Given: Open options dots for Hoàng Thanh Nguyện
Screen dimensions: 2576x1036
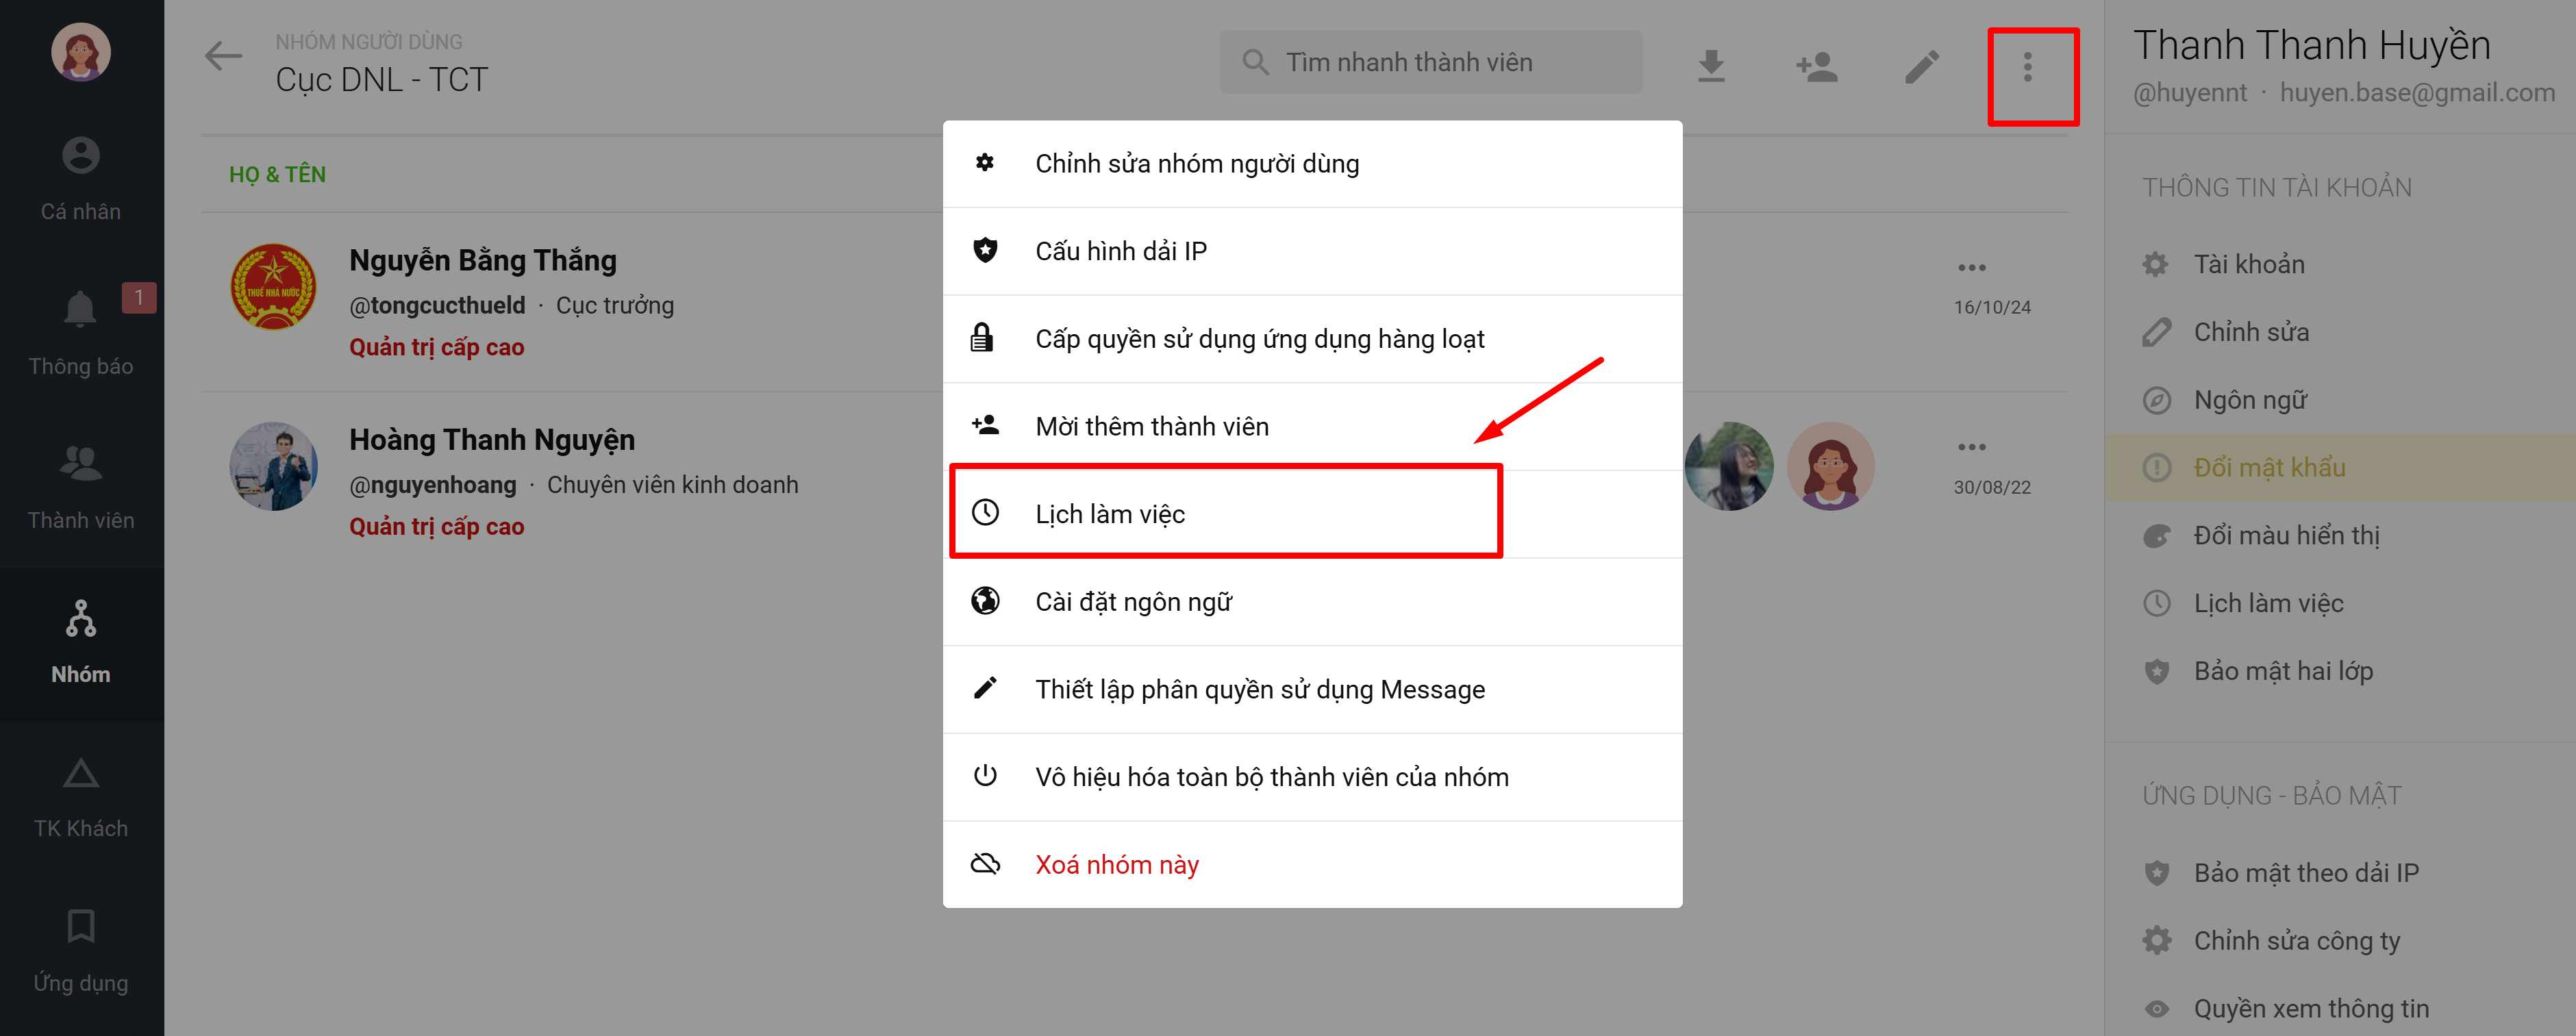Looking at the screenshot, I should [1971, 447].
